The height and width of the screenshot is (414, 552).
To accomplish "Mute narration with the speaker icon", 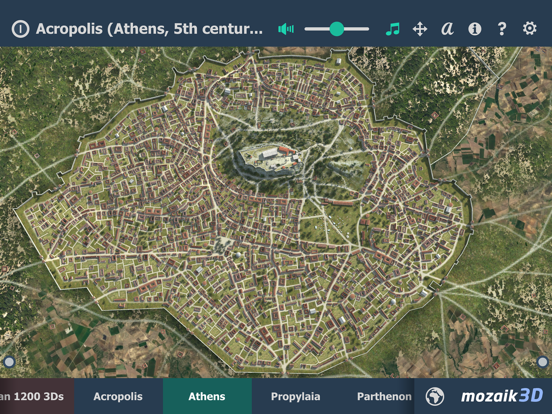I will (286, 29).
